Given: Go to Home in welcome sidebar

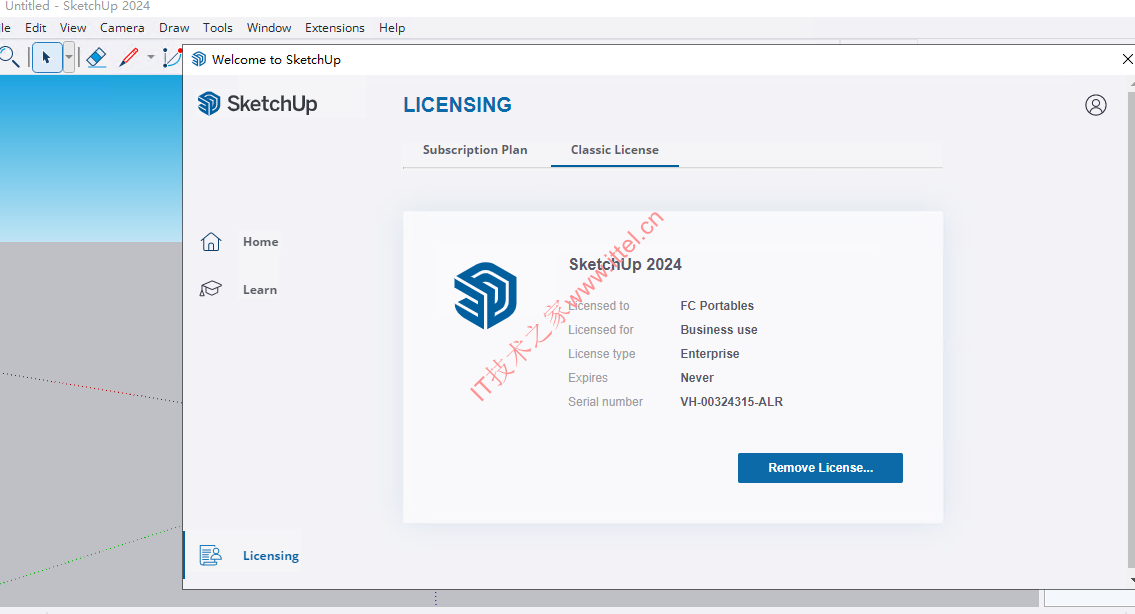Looking at the screenshot, I should [x=261, y=242].
